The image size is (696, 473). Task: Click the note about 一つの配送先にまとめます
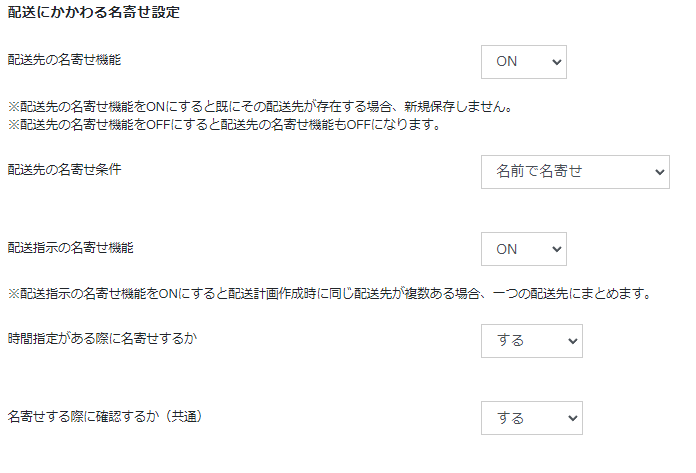(x=330, y=294)
